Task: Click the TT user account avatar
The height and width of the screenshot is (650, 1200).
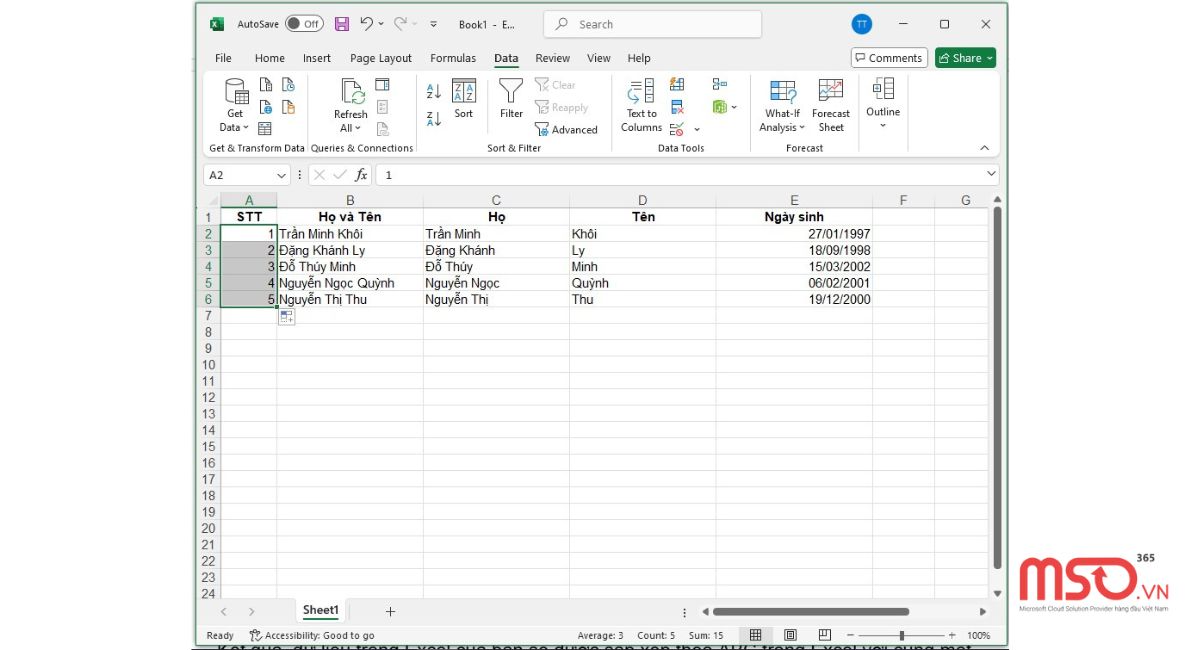Action: pos(861,24)
